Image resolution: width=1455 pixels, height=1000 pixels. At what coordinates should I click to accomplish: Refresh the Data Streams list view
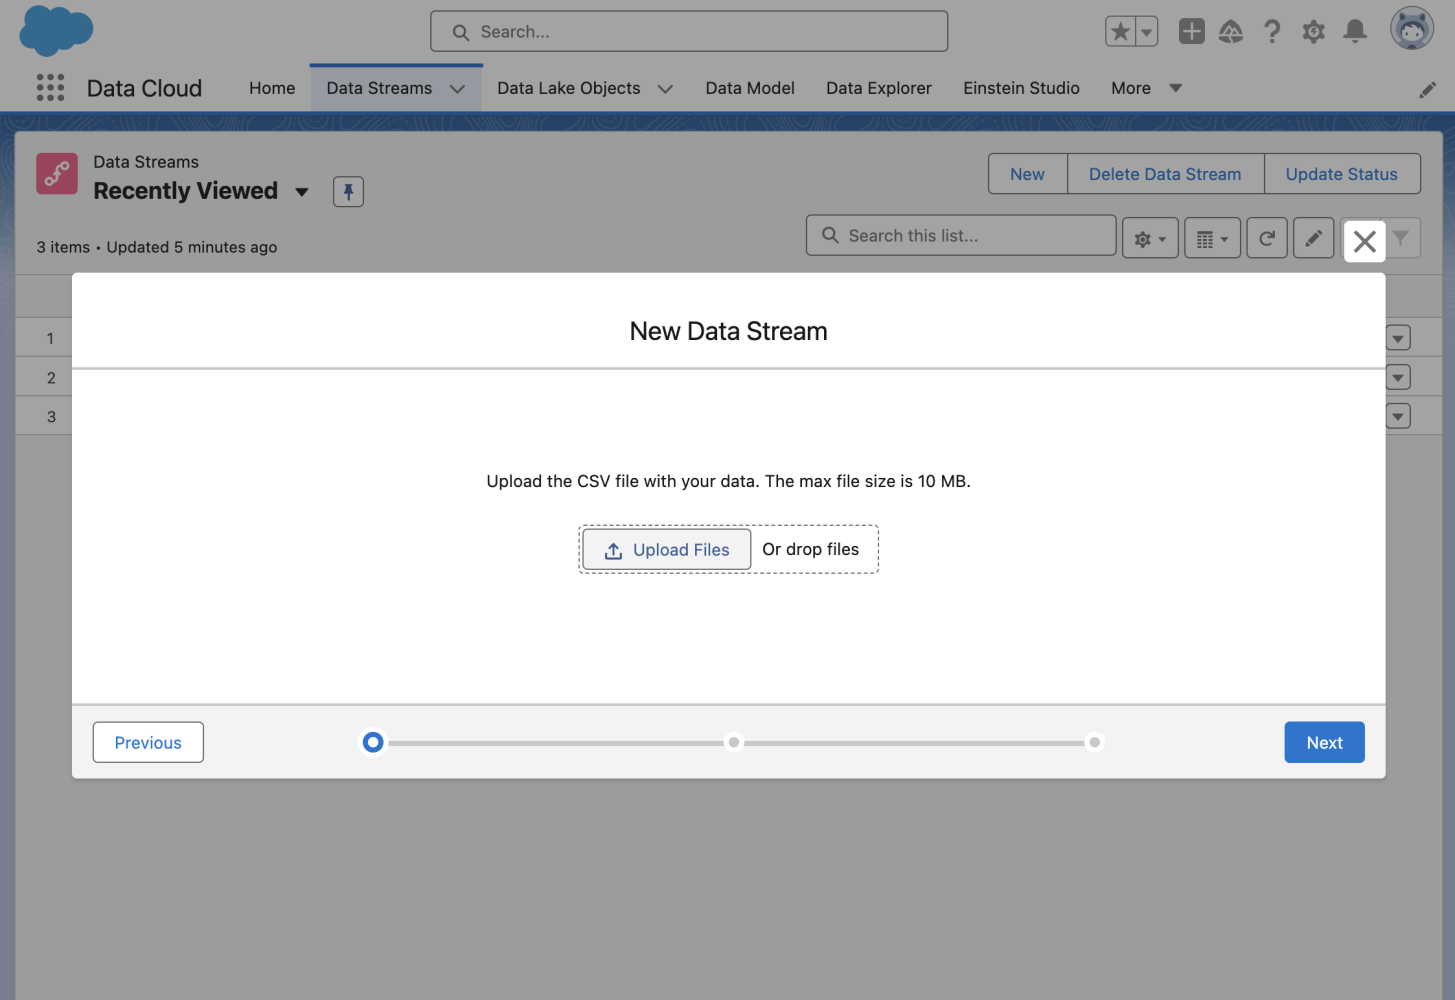1267,238
